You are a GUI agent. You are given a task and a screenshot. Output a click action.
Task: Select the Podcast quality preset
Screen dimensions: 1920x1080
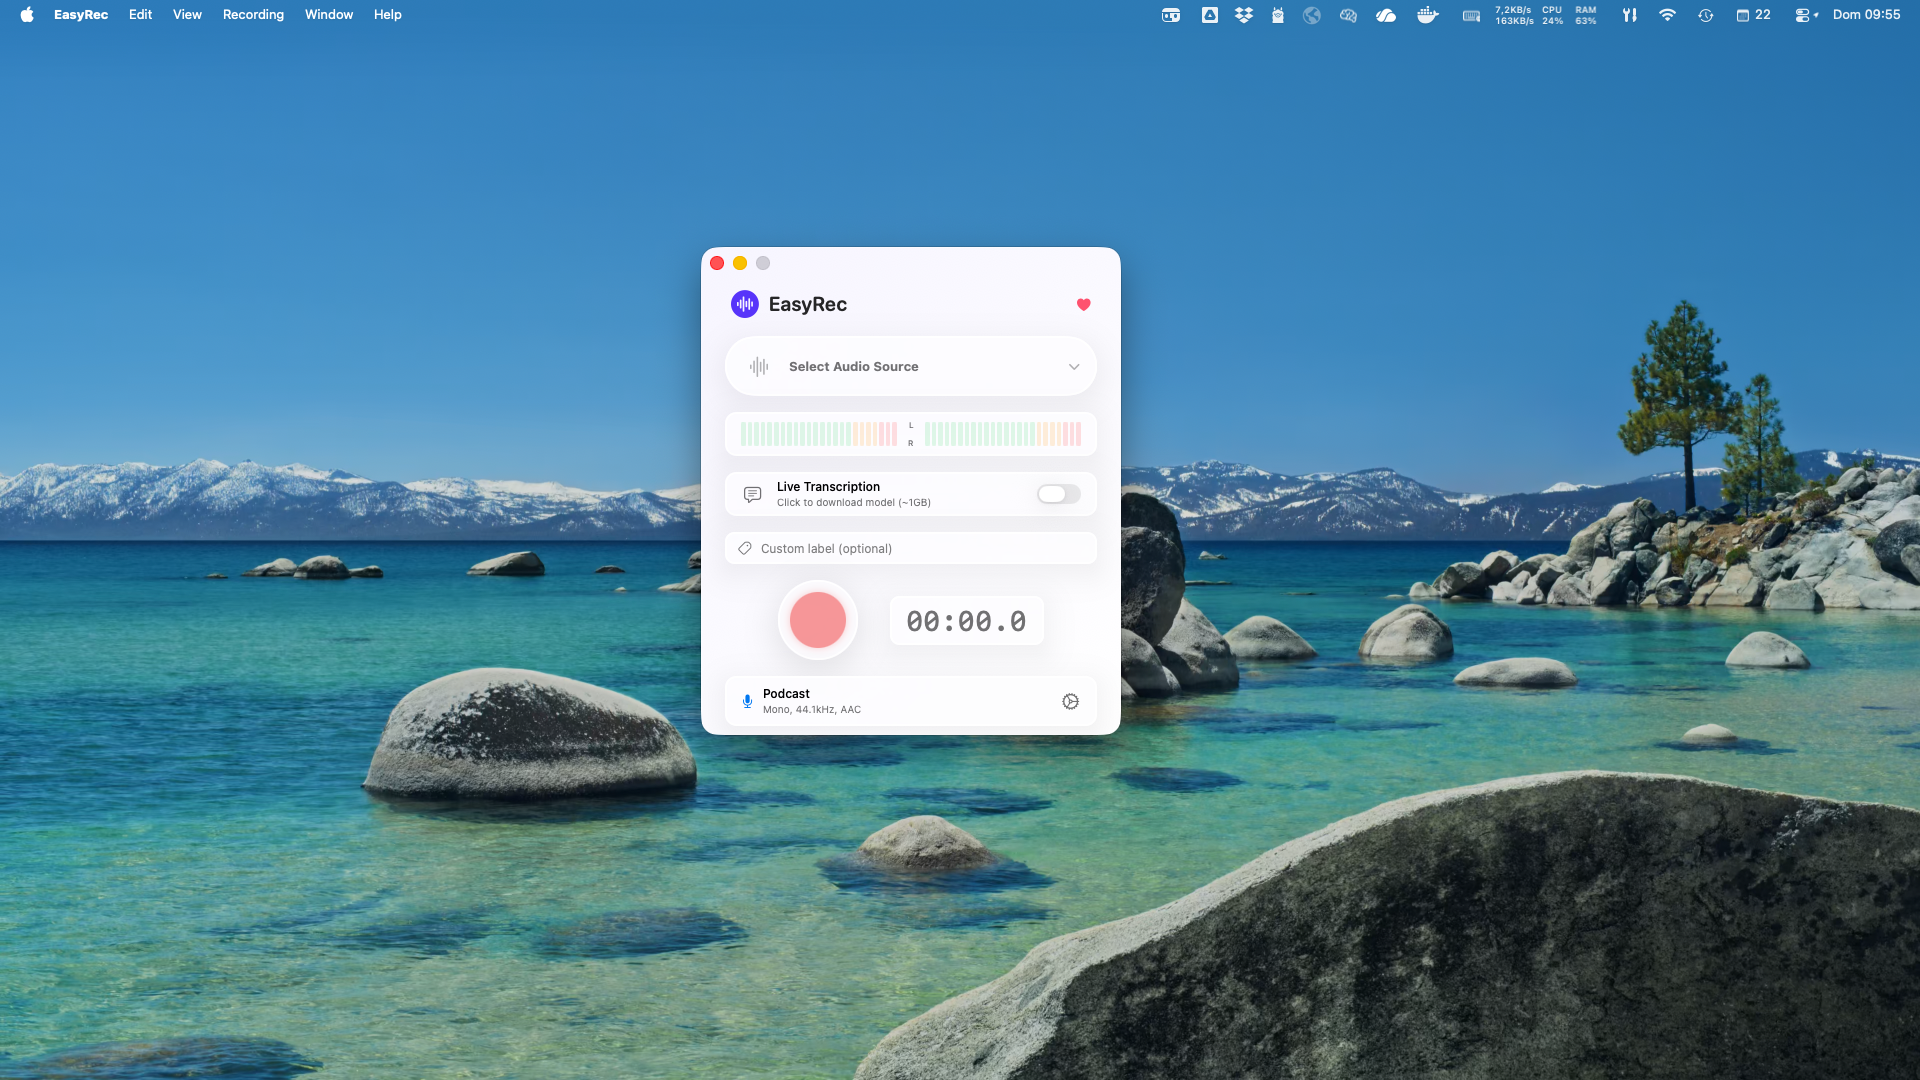[880, 700]
